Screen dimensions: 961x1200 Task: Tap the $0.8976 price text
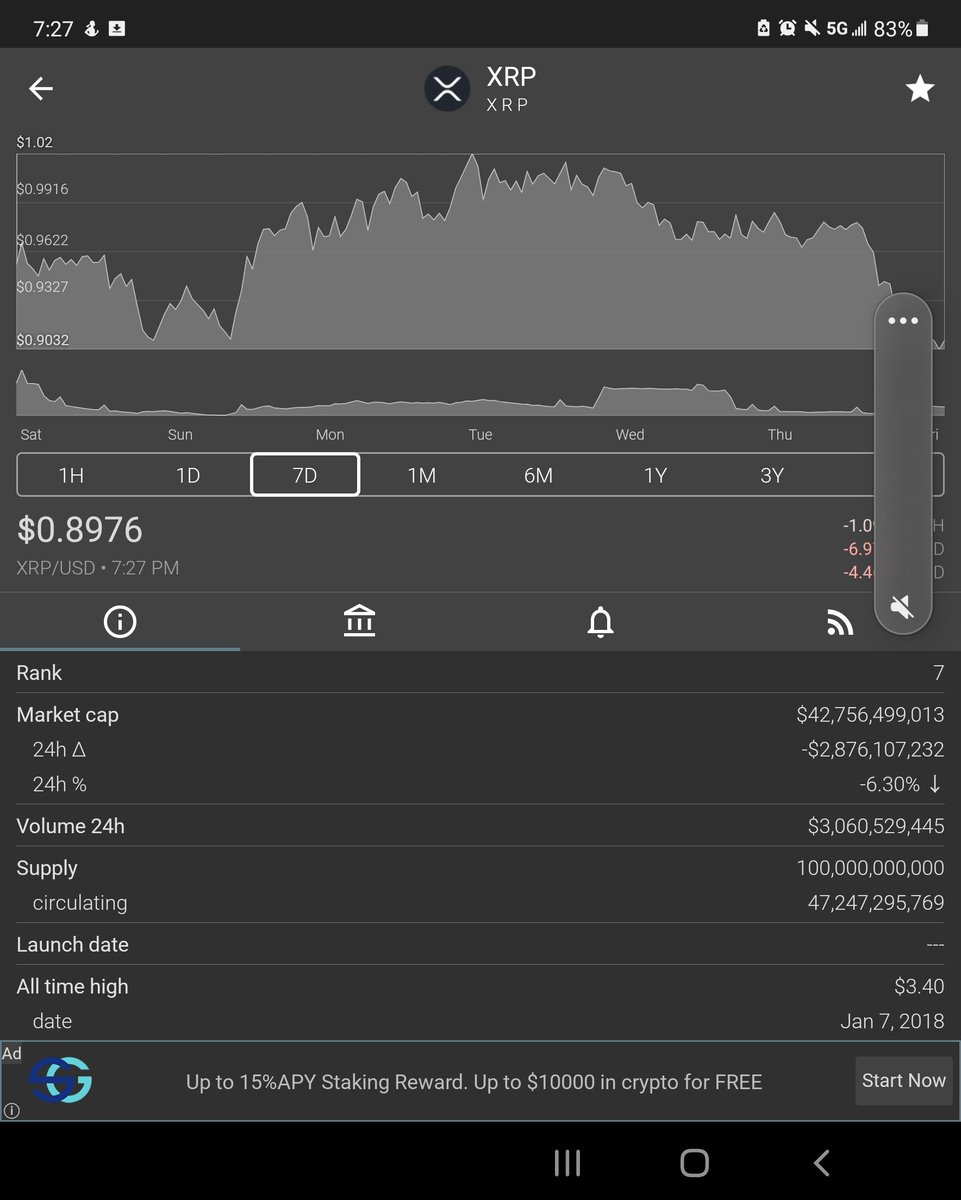(80, 530)
